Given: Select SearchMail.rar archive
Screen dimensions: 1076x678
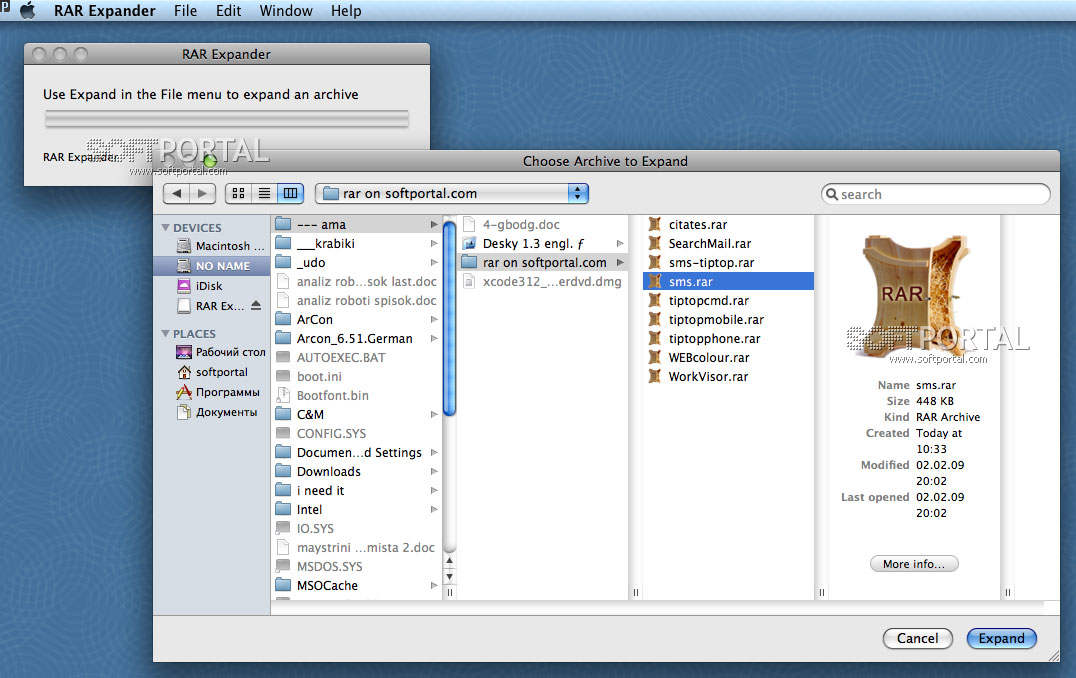Looking at the screenshot, I should [728, 244].
